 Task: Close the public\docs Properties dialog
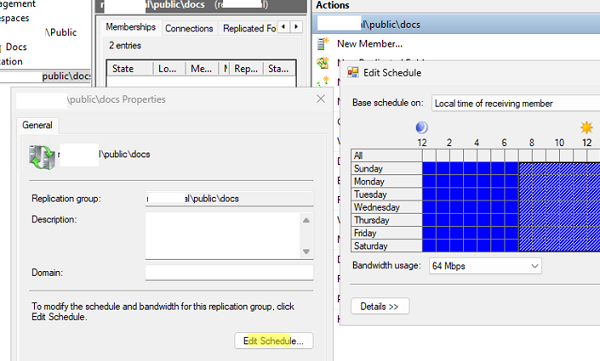pos(321,99)
